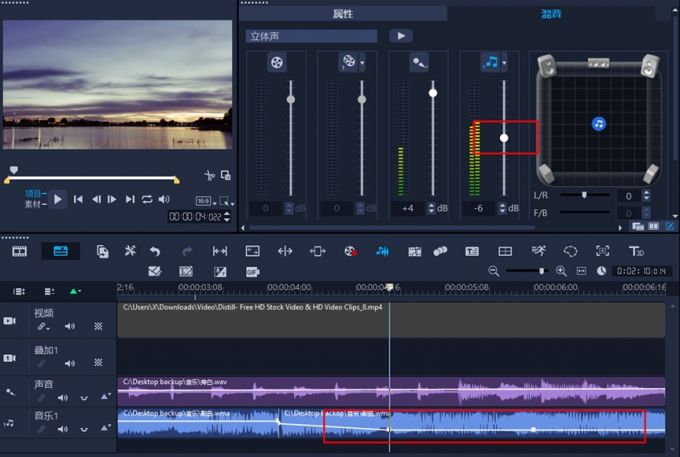This screenshot has height=457, width=680.
Task: Undo the last edit
Action: (155, 251)
